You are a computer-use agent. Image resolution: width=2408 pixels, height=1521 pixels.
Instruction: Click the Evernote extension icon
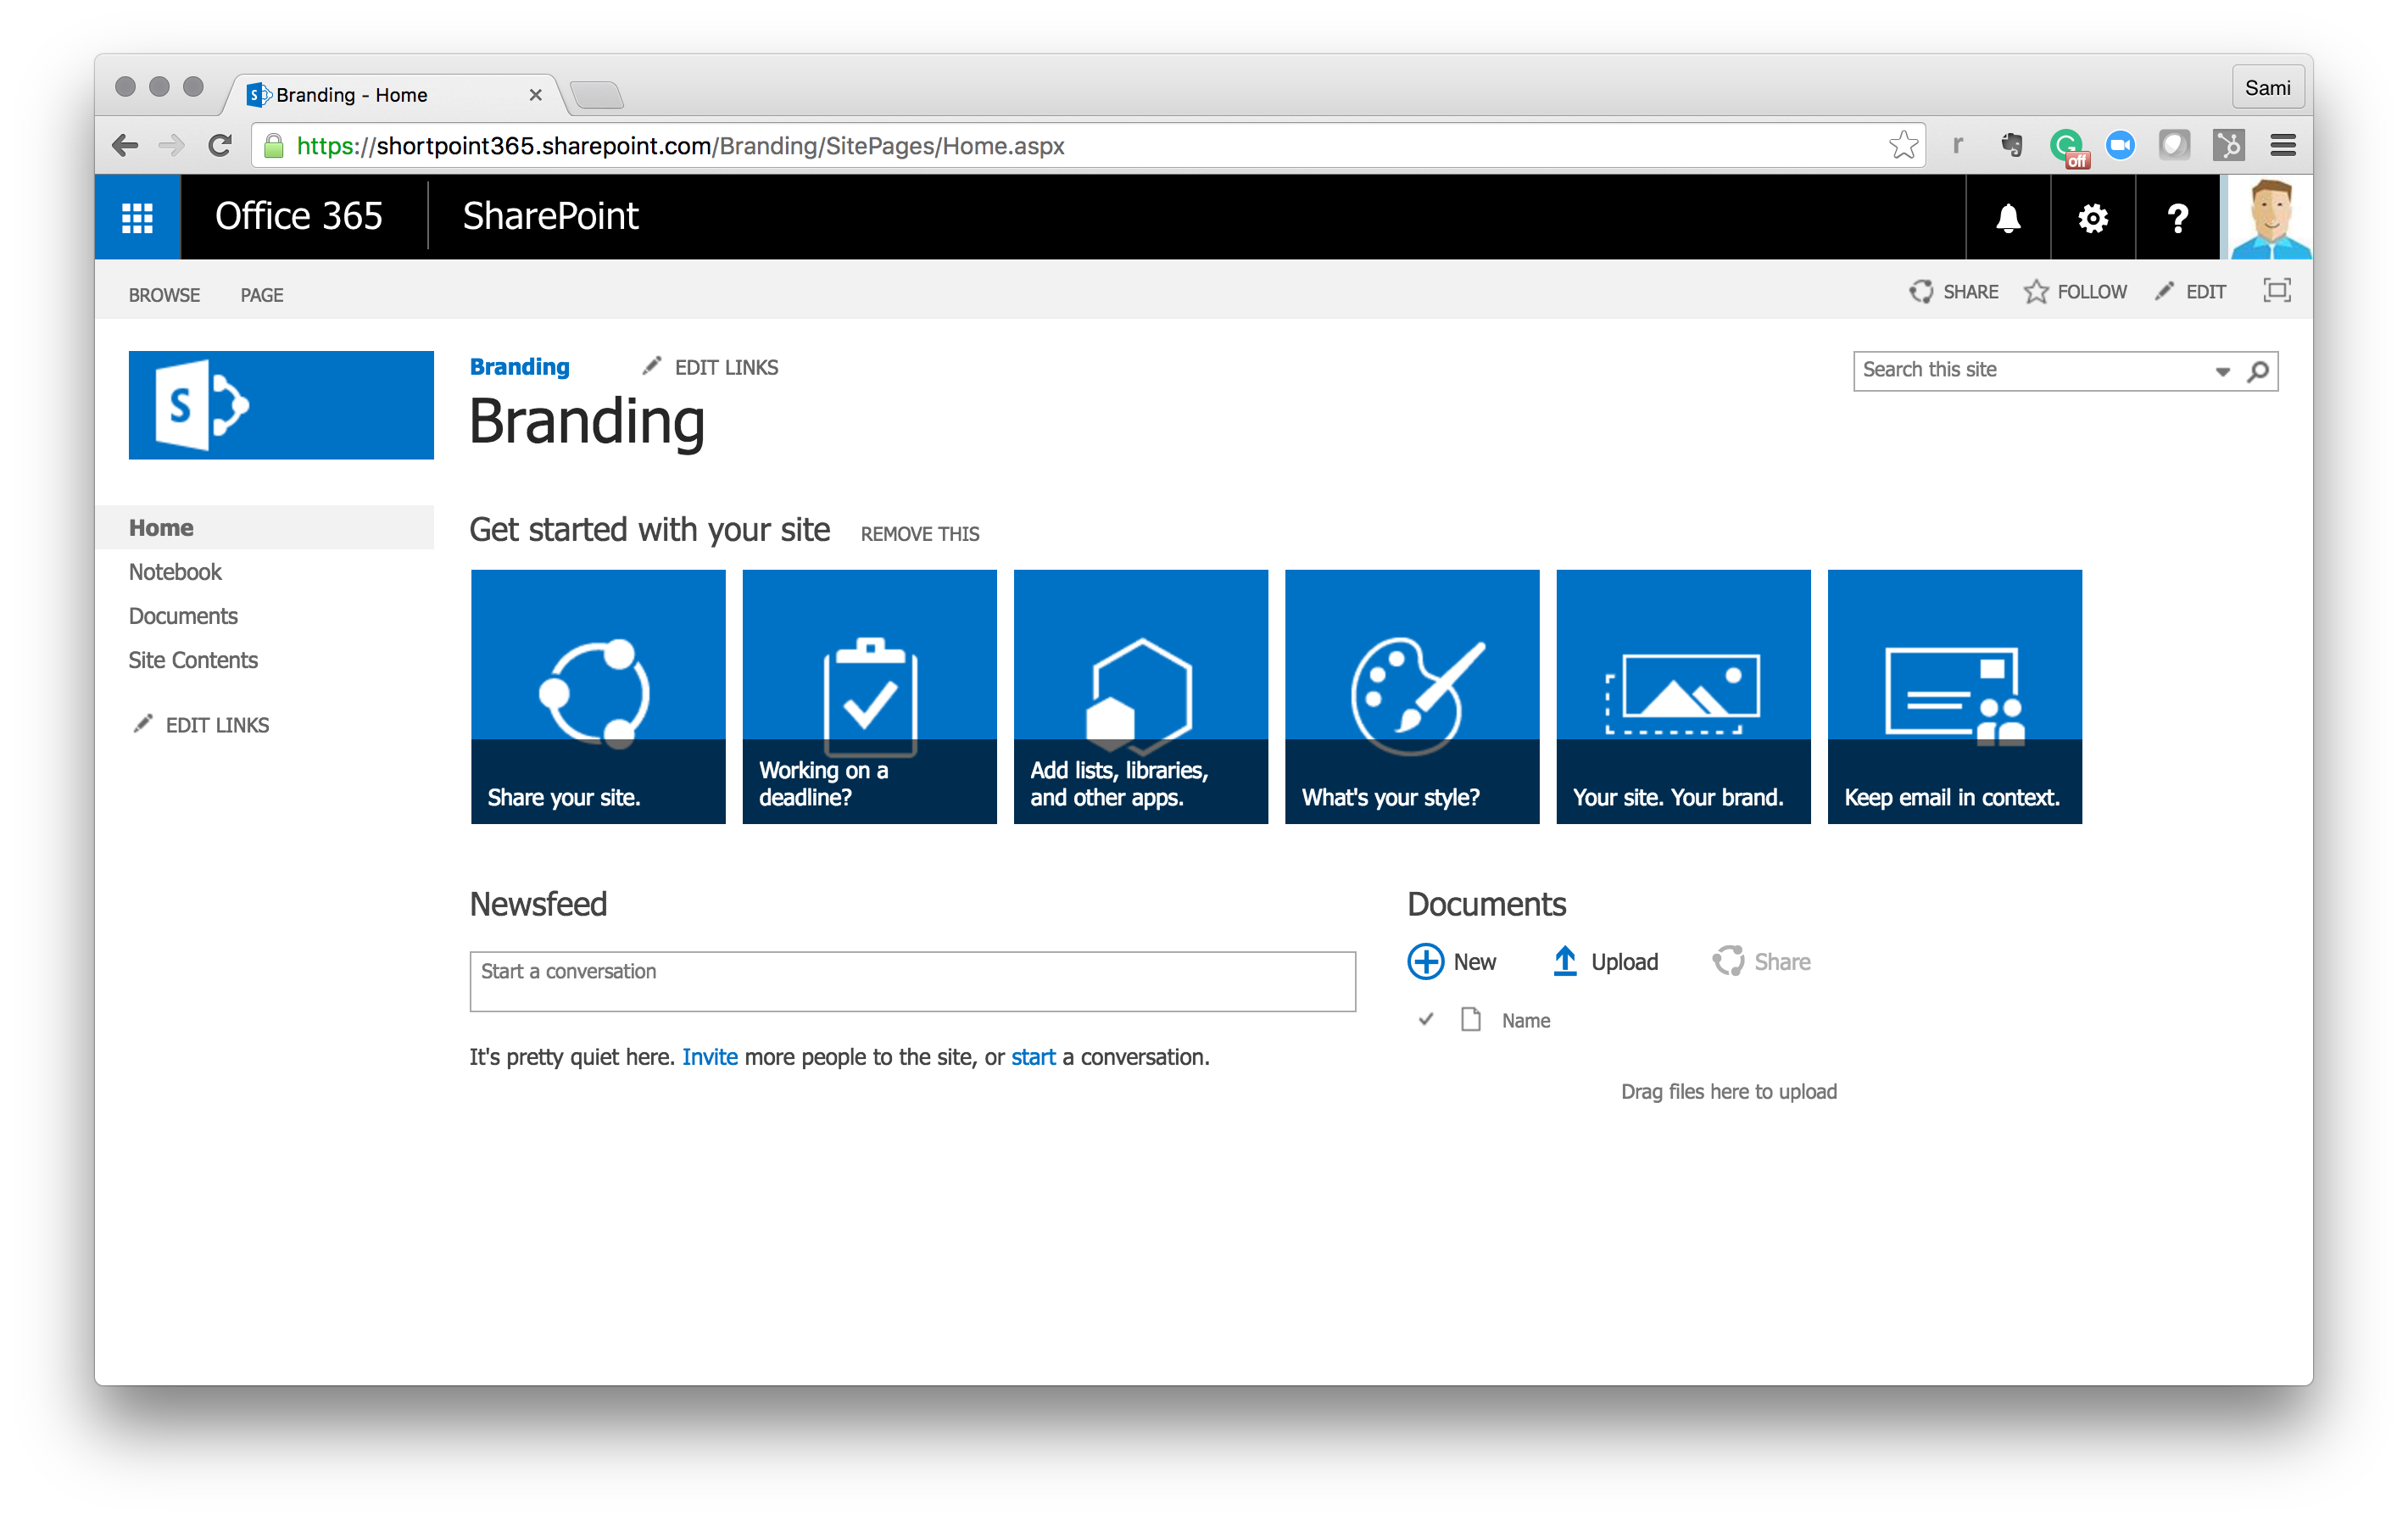click(x=2011, y=146)
